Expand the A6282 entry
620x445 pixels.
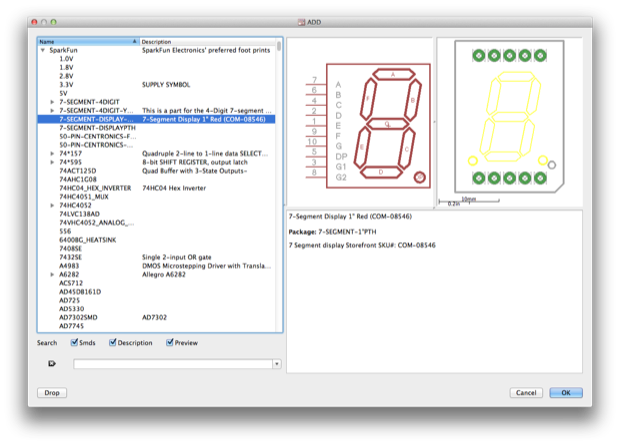(52, 274)
